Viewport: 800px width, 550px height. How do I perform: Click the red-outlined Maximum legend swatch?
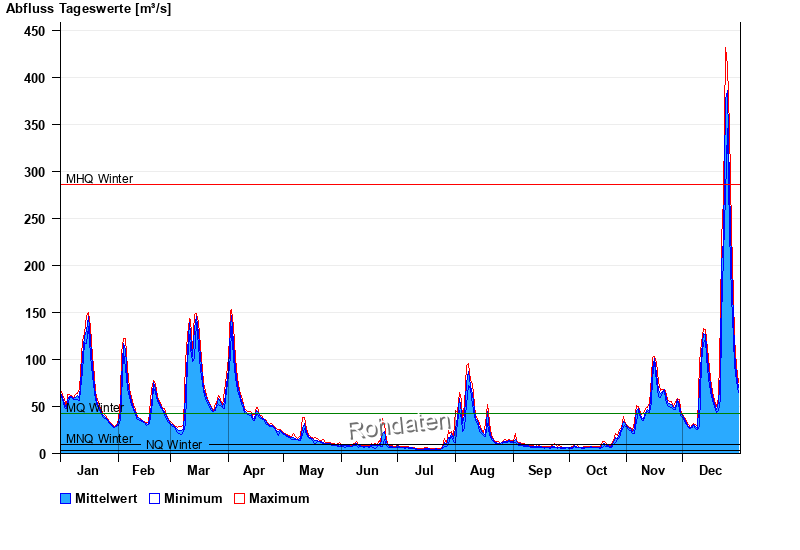click(239, 498)
